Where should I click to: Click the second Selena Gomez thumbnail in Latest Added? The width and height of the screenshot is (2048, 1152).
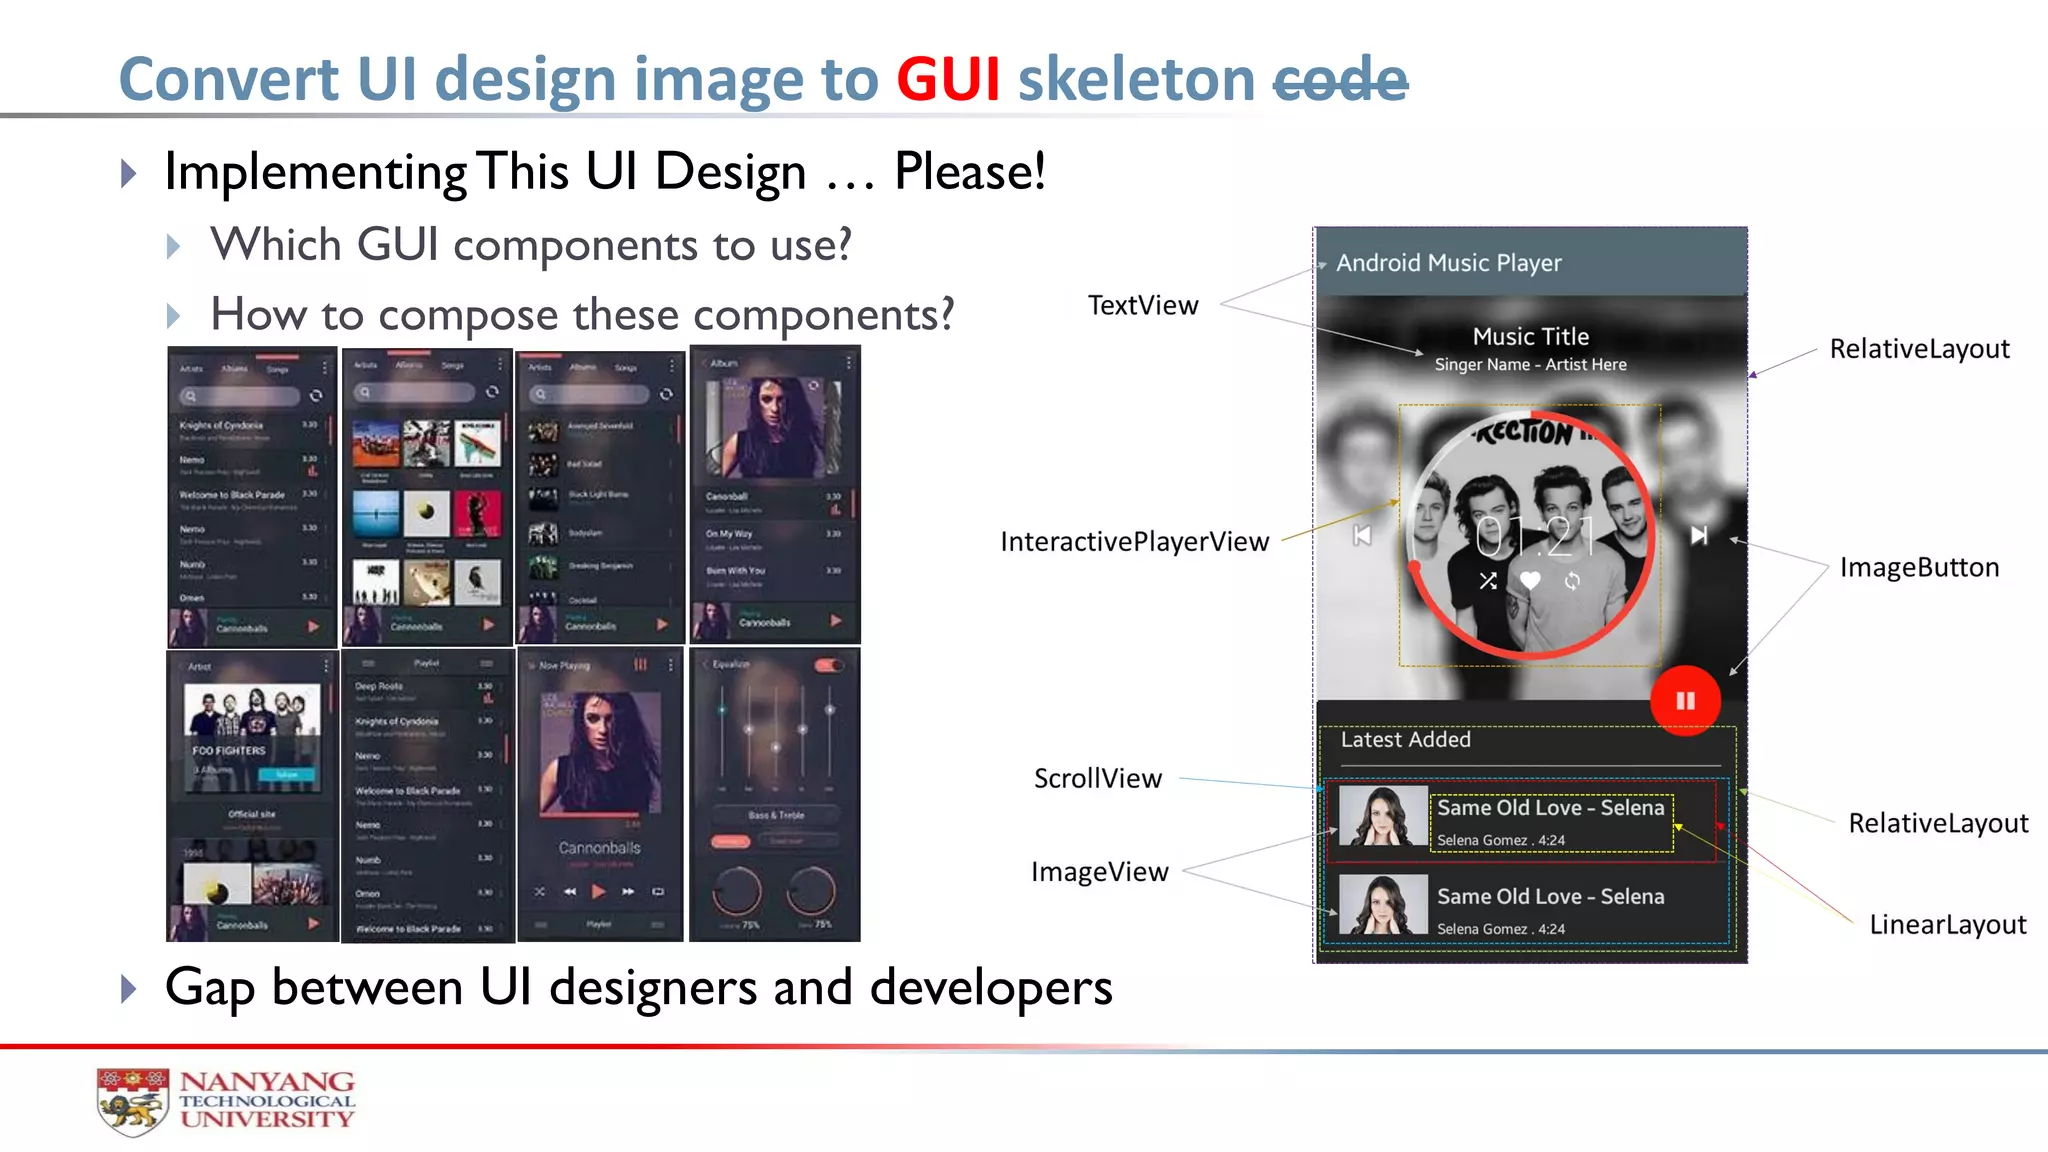(1383, 904)
